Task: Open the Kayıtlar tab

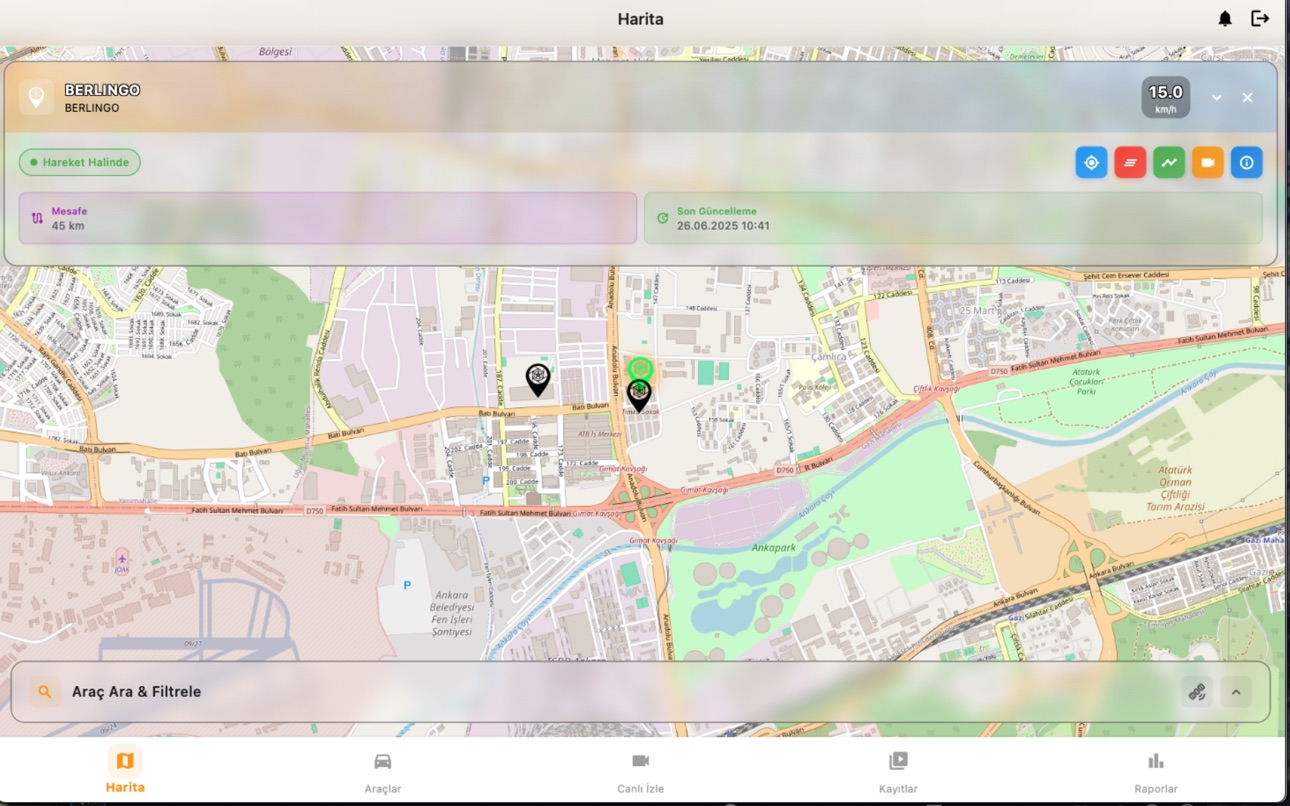Action: 898,771
